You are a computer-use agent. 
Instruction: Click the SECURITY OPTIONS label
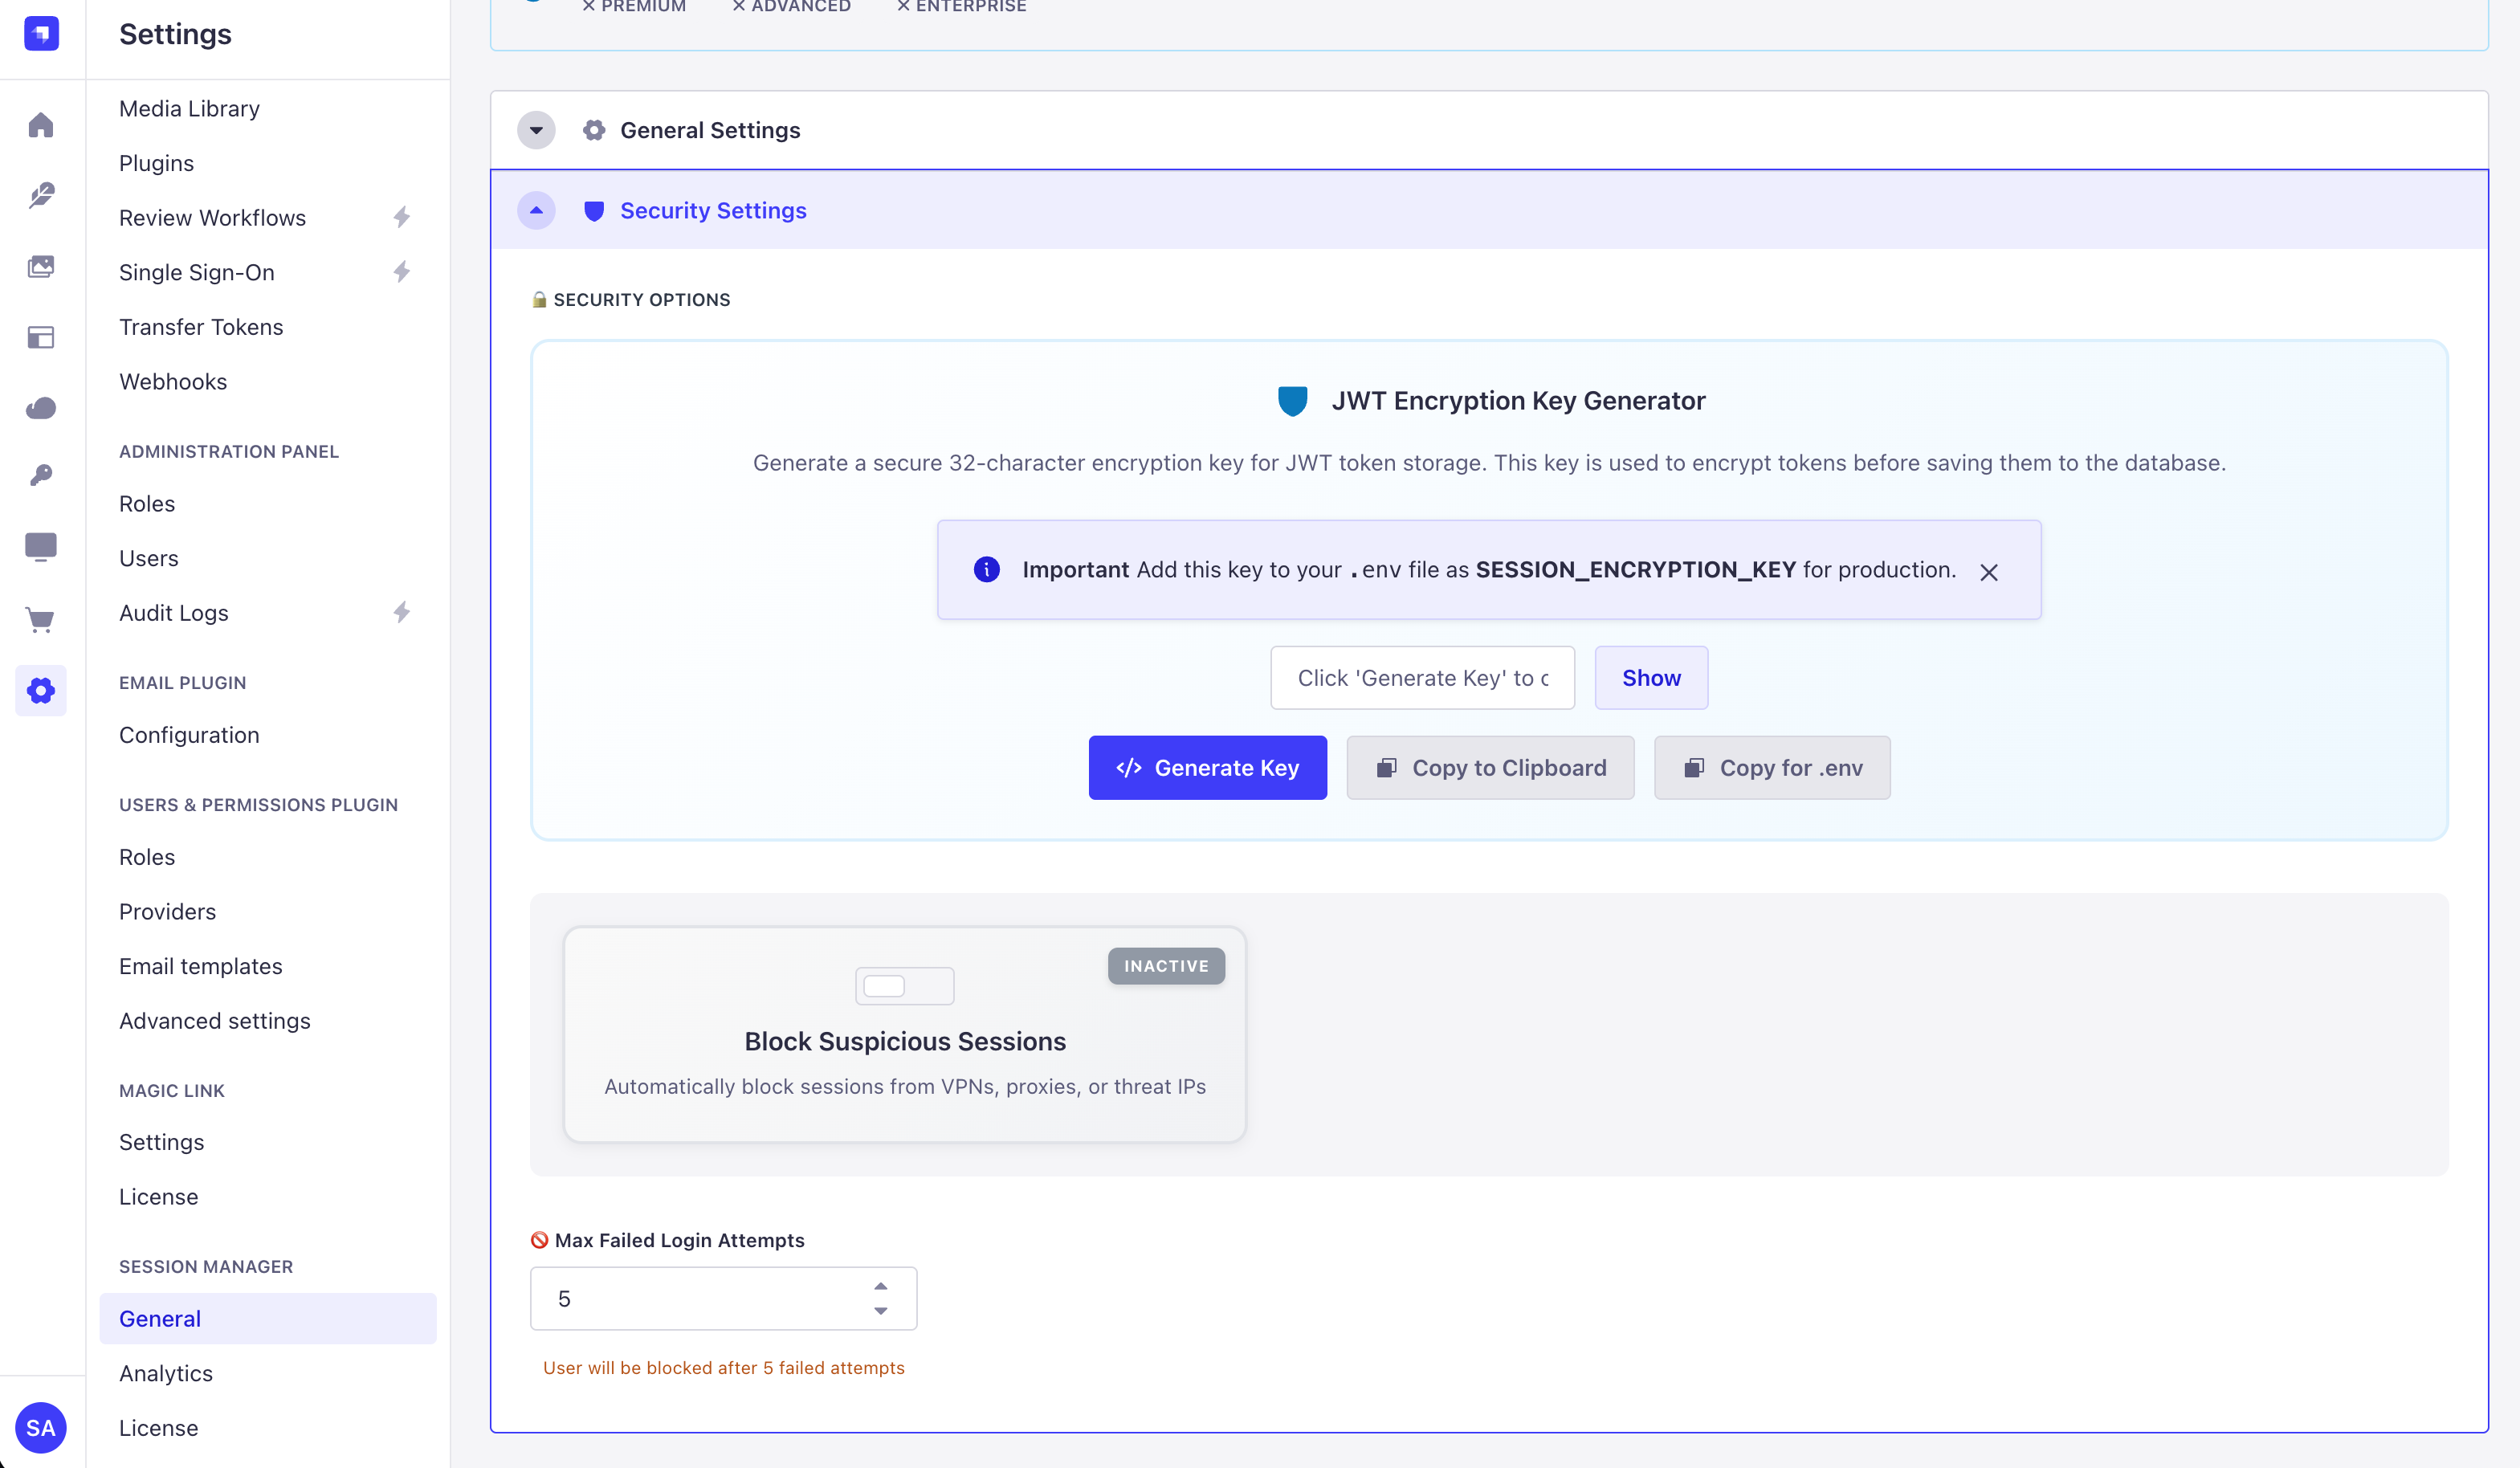641,299
